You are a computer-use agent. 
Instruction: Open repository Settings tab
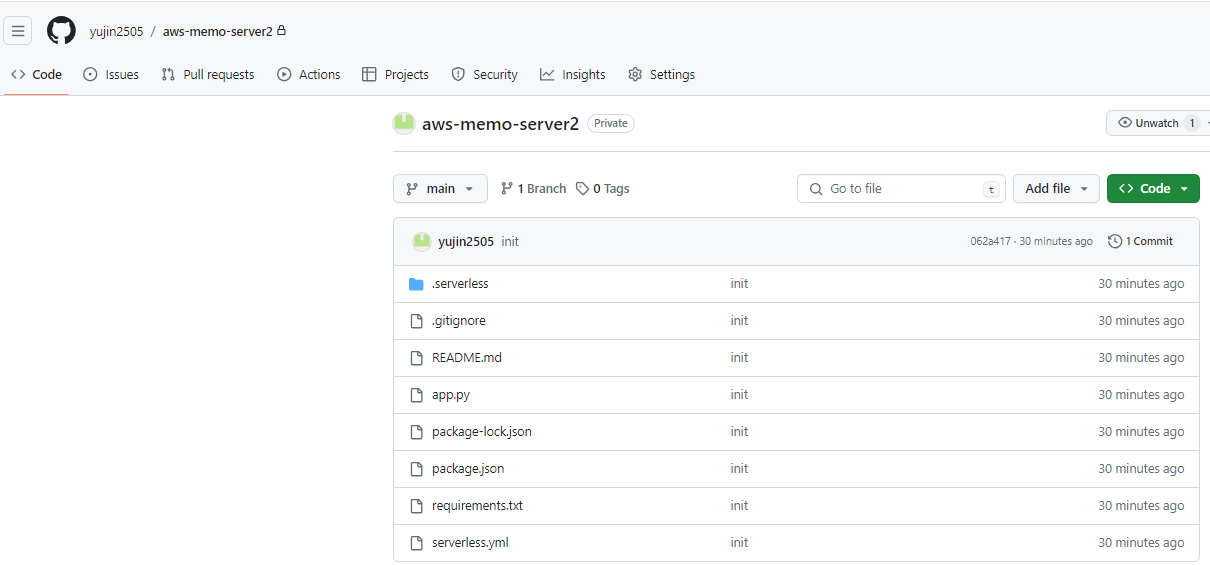(x=661, y=75)
